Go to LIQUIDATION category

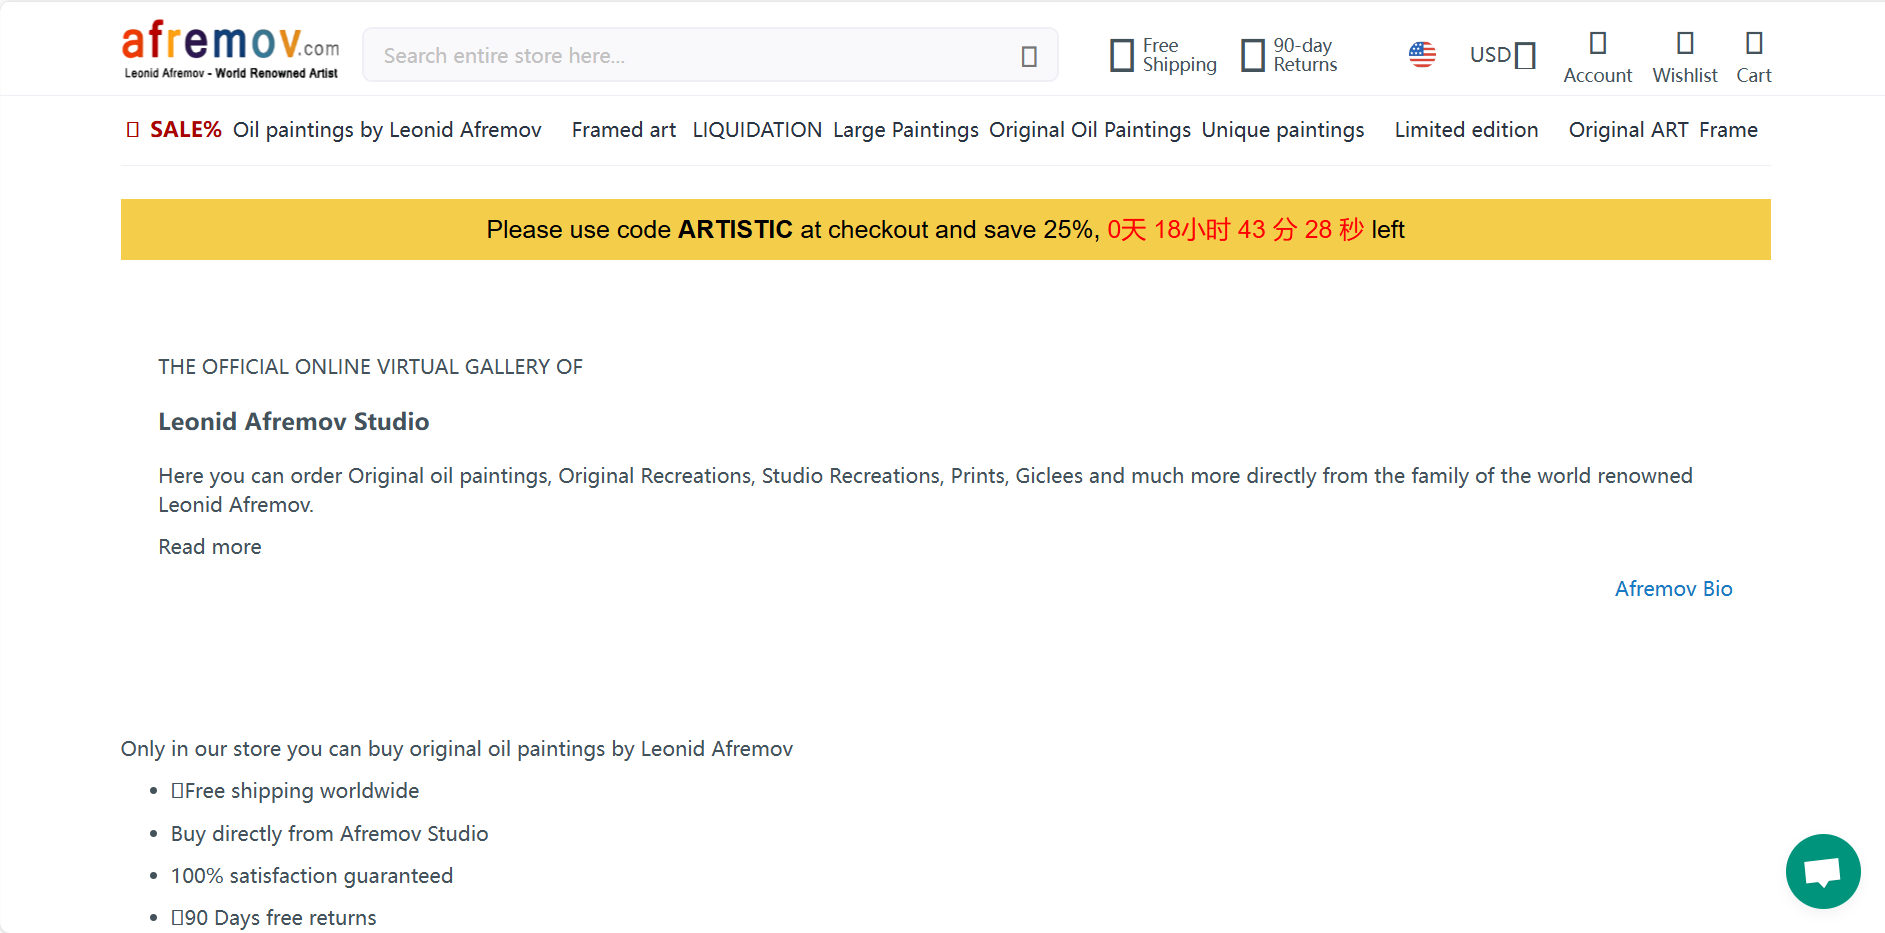[x=757, y=130]
